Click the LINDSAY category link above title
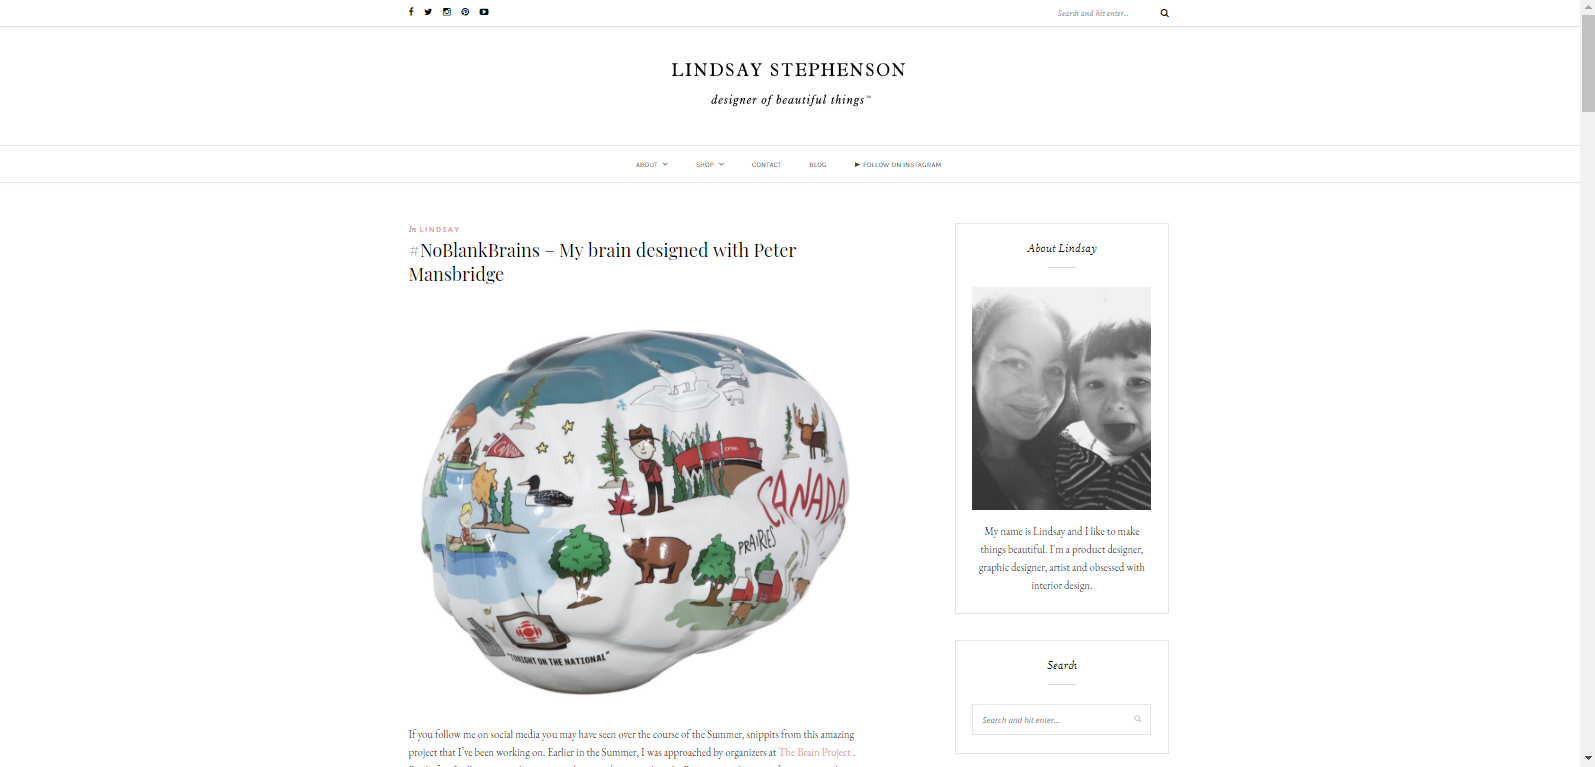Screen dimensions: 1595x767 pos(440,230)
